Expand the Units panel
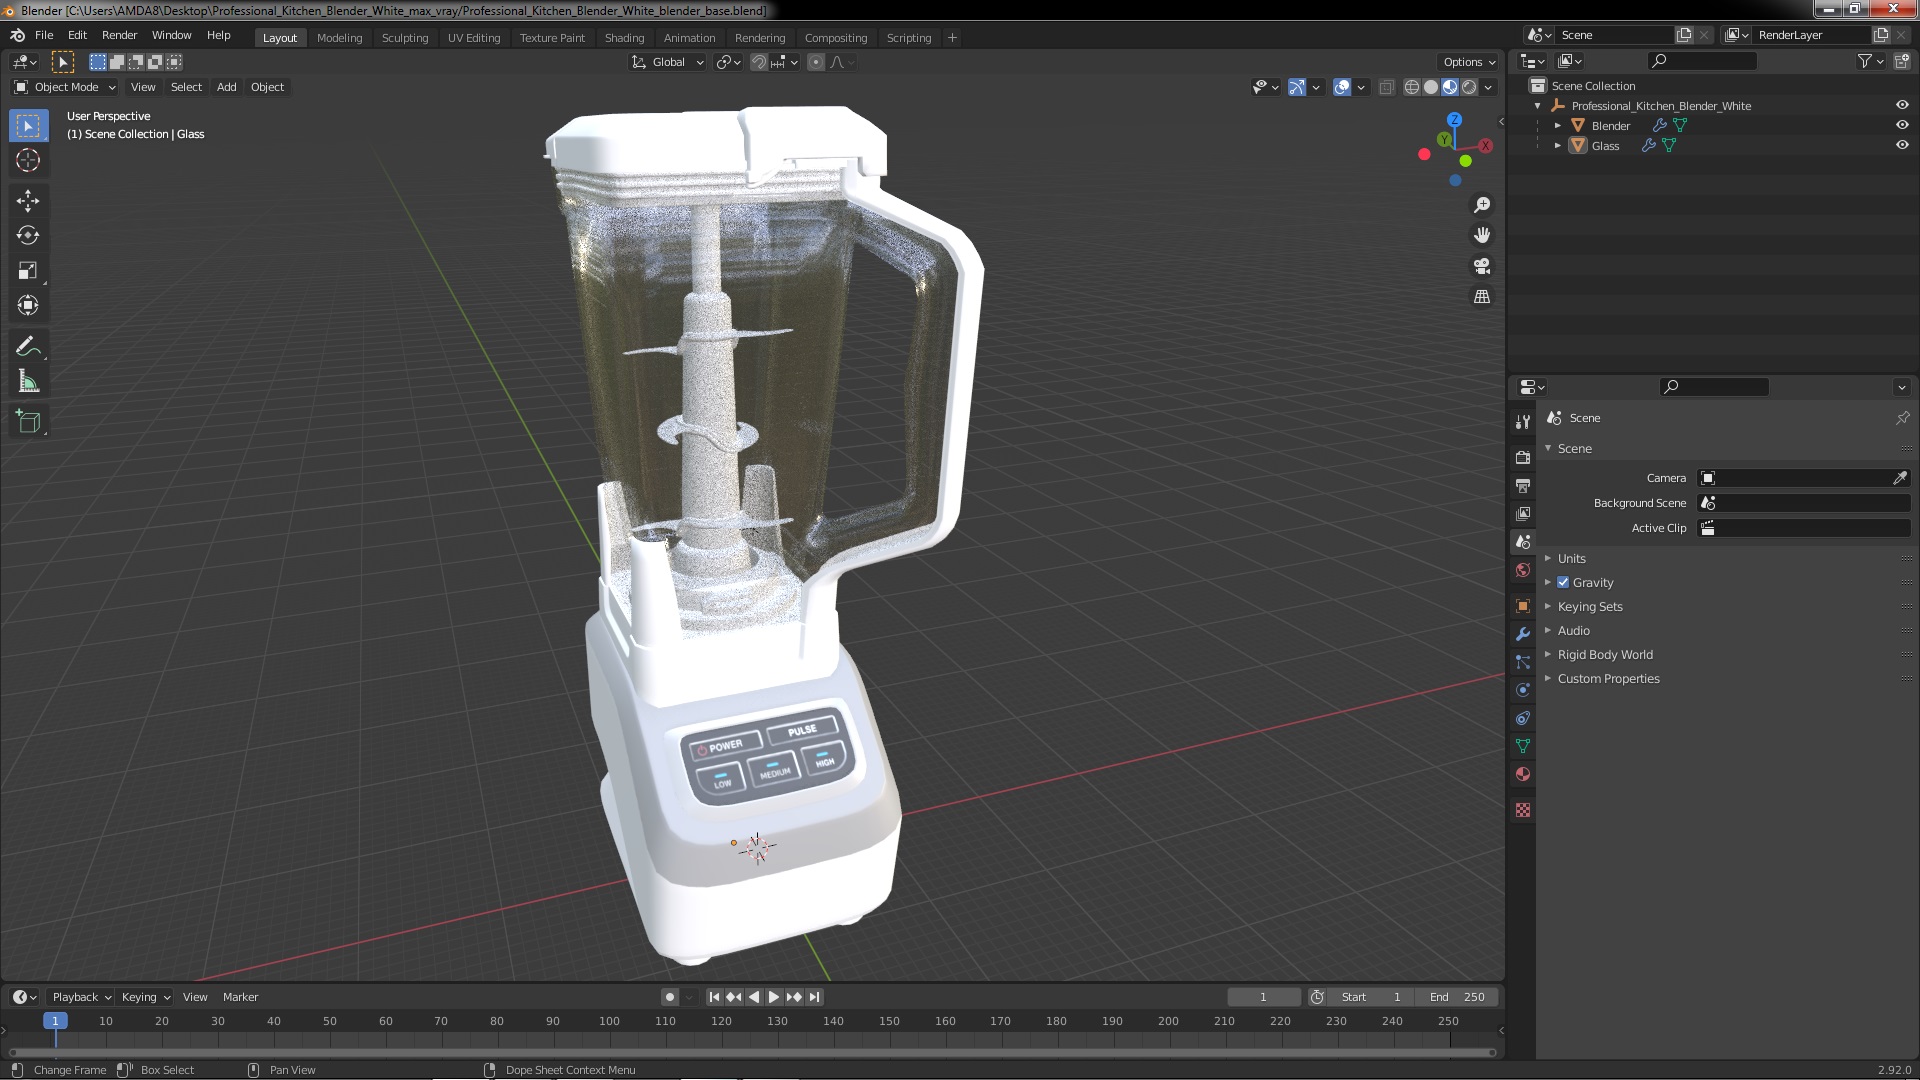 click(x=1571, y=558)
